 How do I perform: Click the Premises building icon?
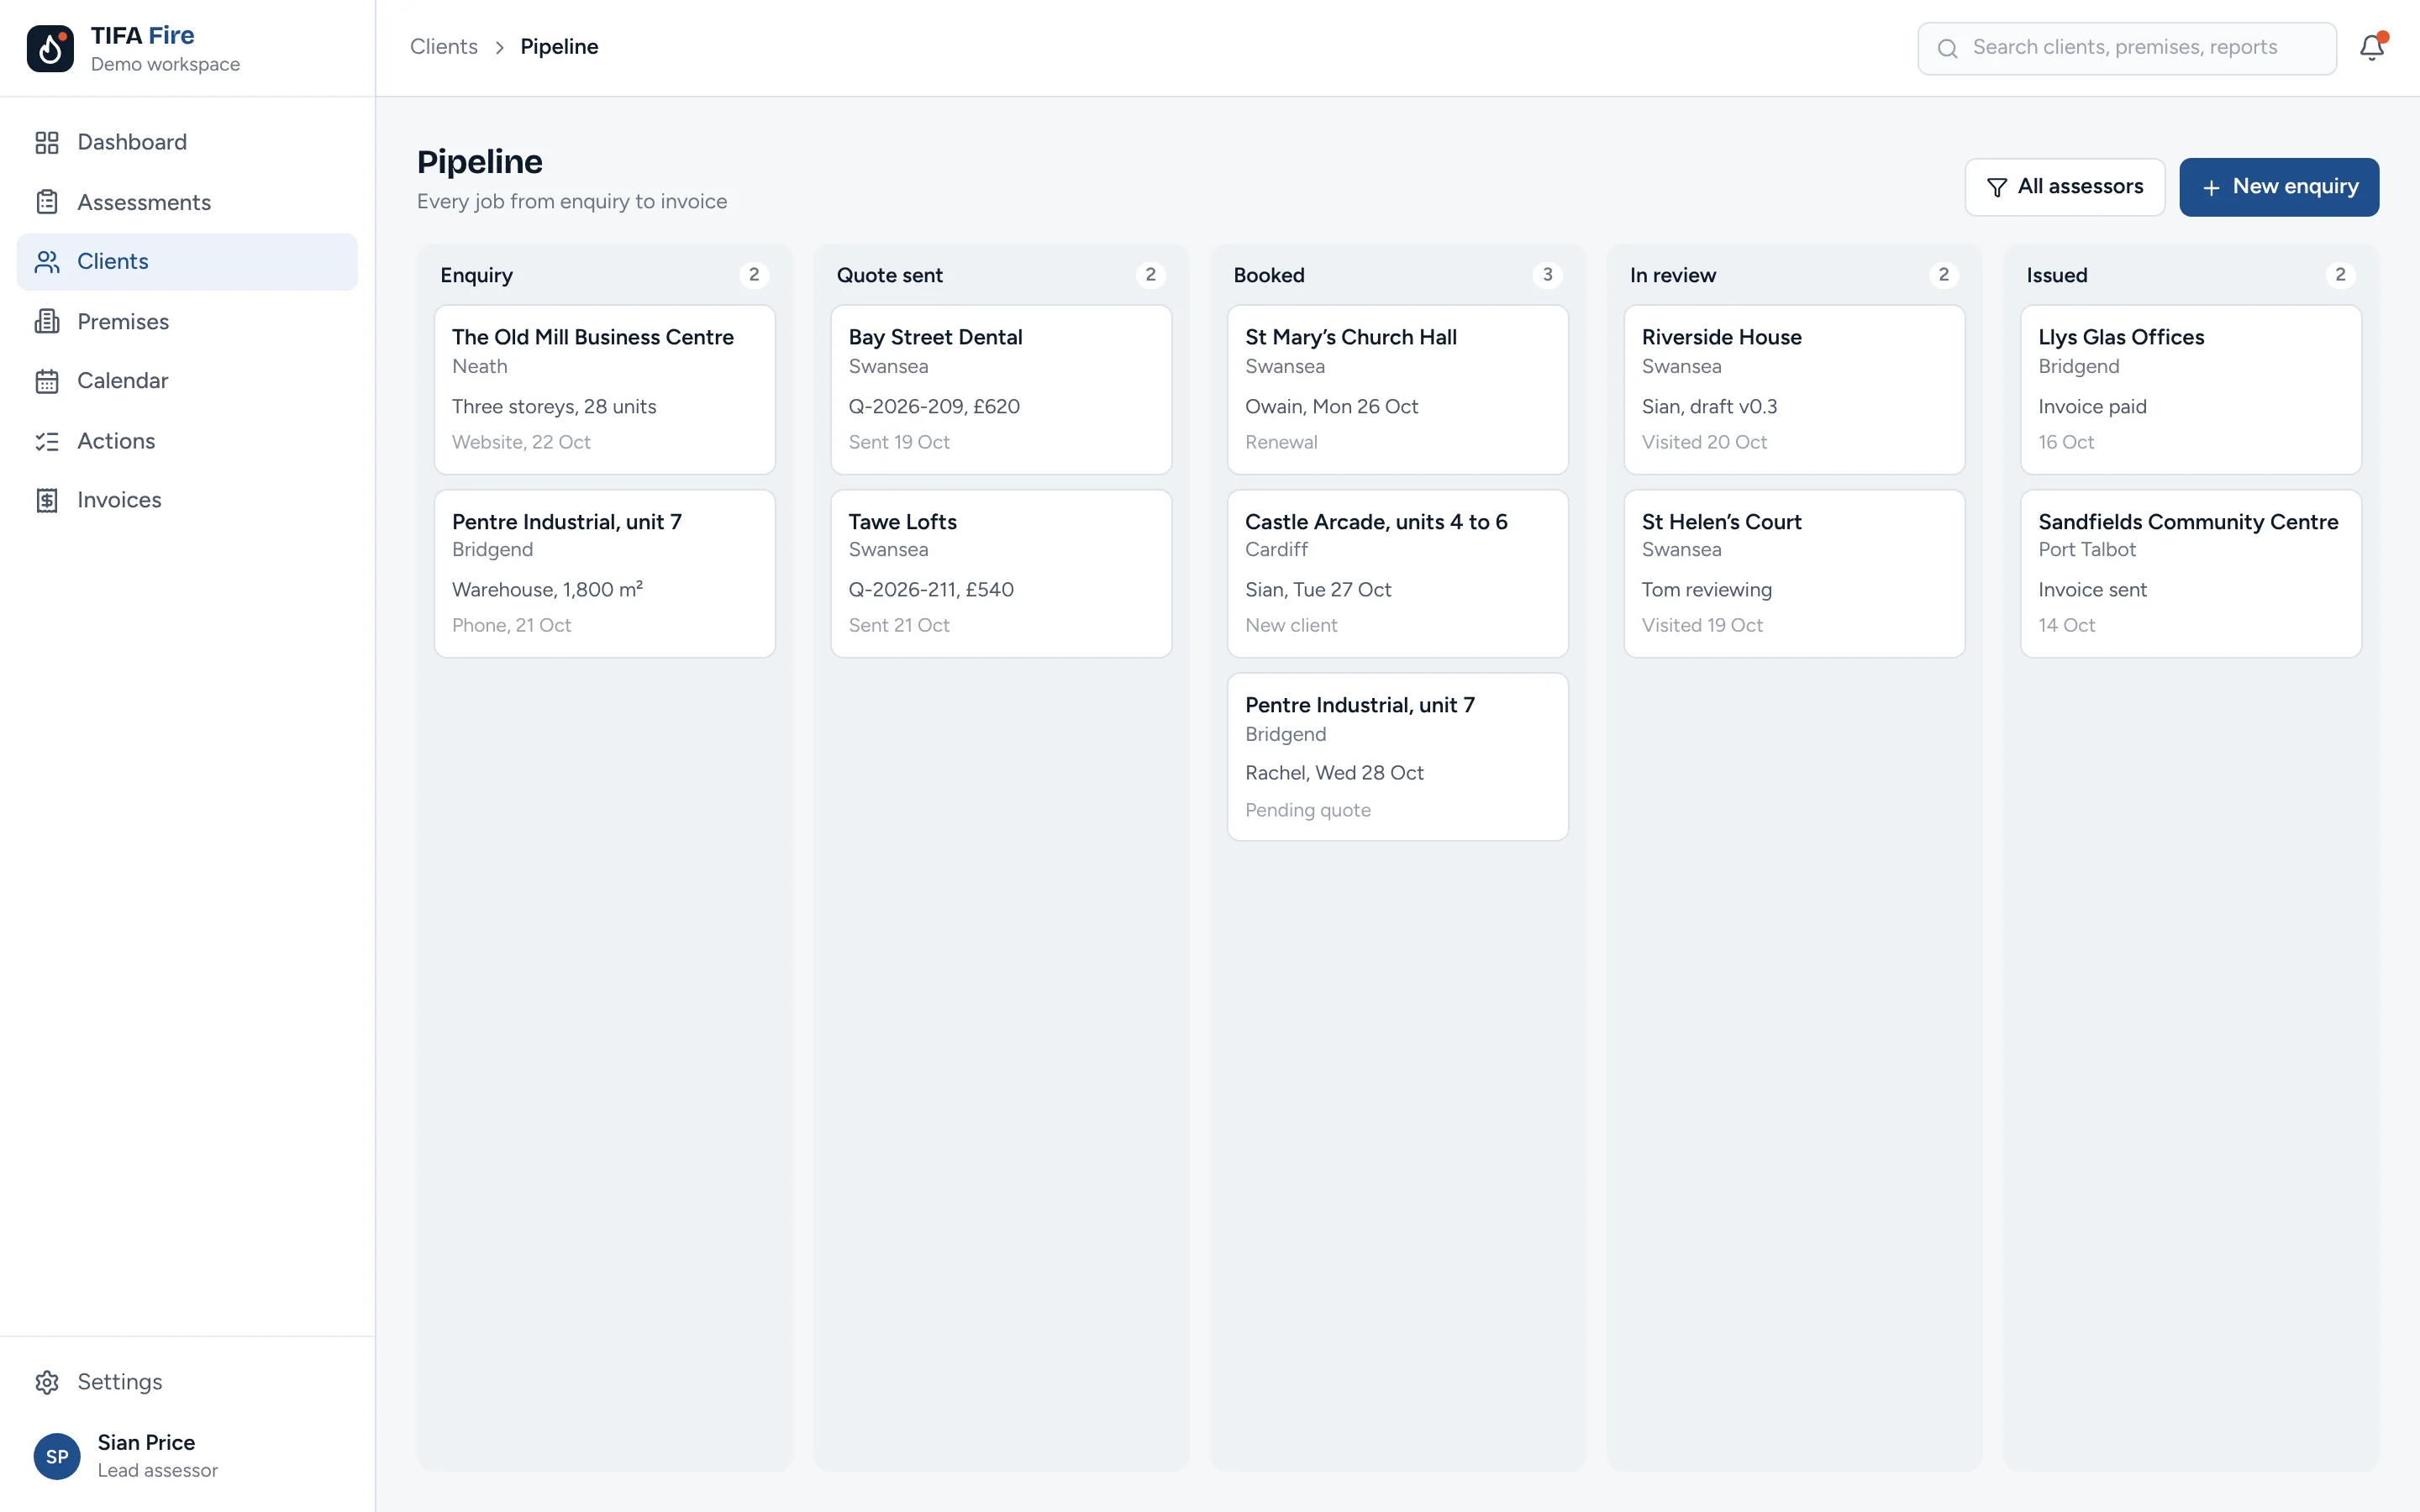(47, 321)
